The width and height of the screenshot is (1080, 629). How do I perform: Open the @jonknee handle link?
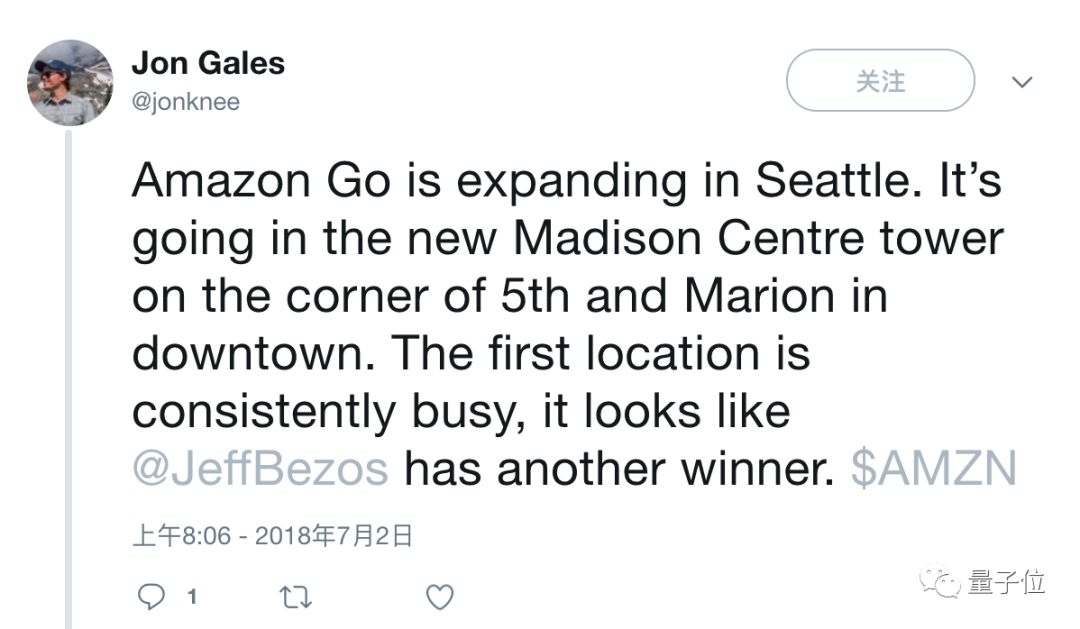(186, 102)
